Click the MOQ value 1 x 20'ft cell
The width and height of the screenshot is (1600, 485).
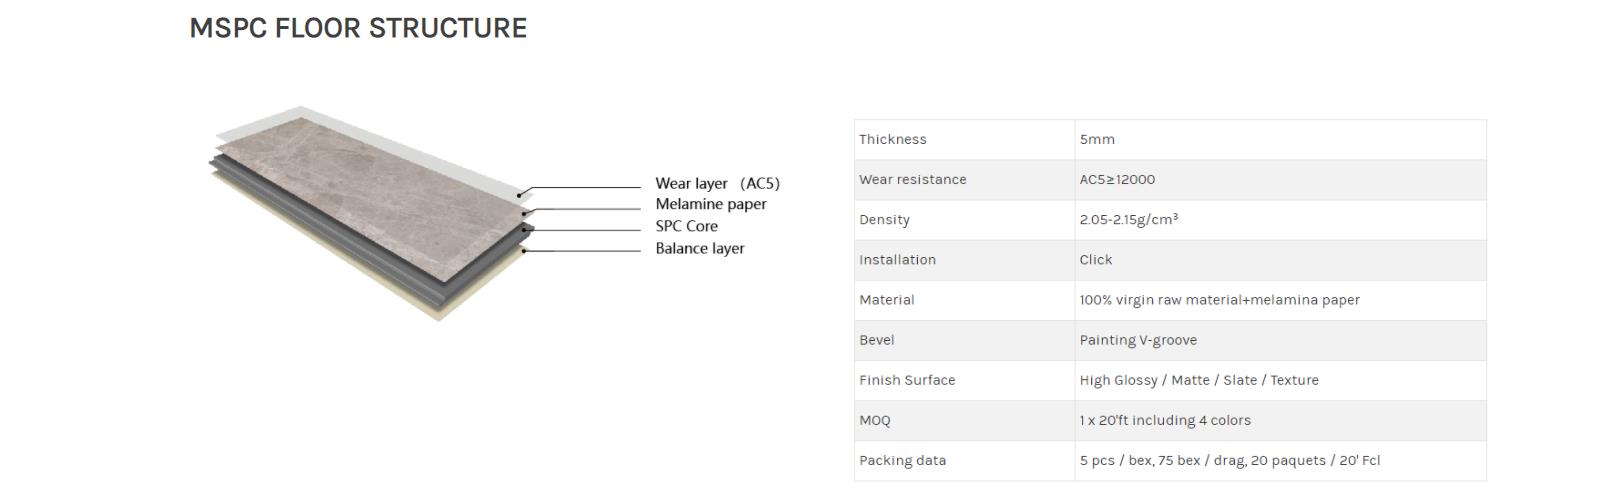(1280, 420)
